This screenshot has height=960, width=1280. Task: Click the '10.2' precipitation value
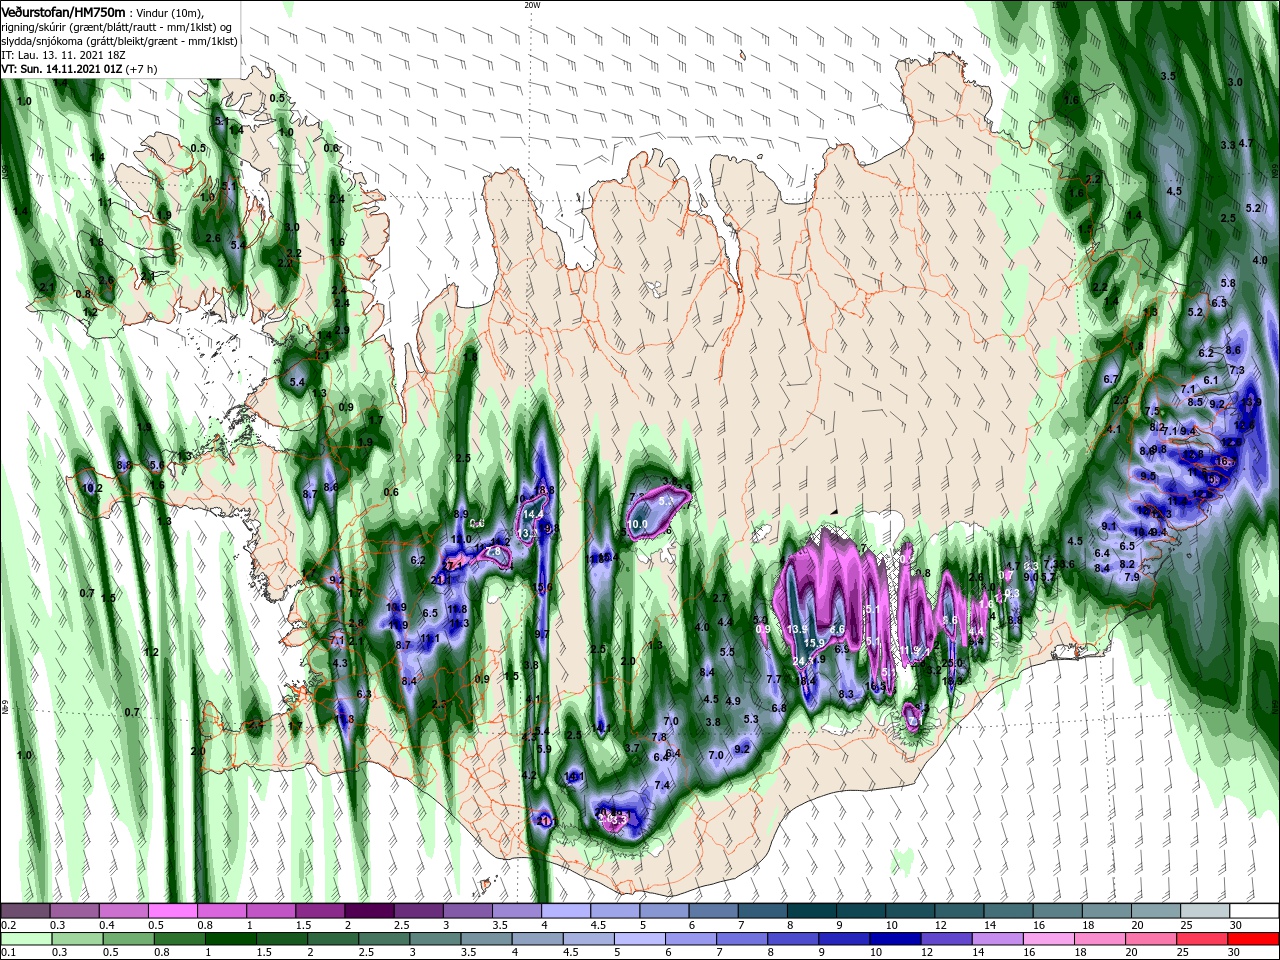click(x=92, y=489)
